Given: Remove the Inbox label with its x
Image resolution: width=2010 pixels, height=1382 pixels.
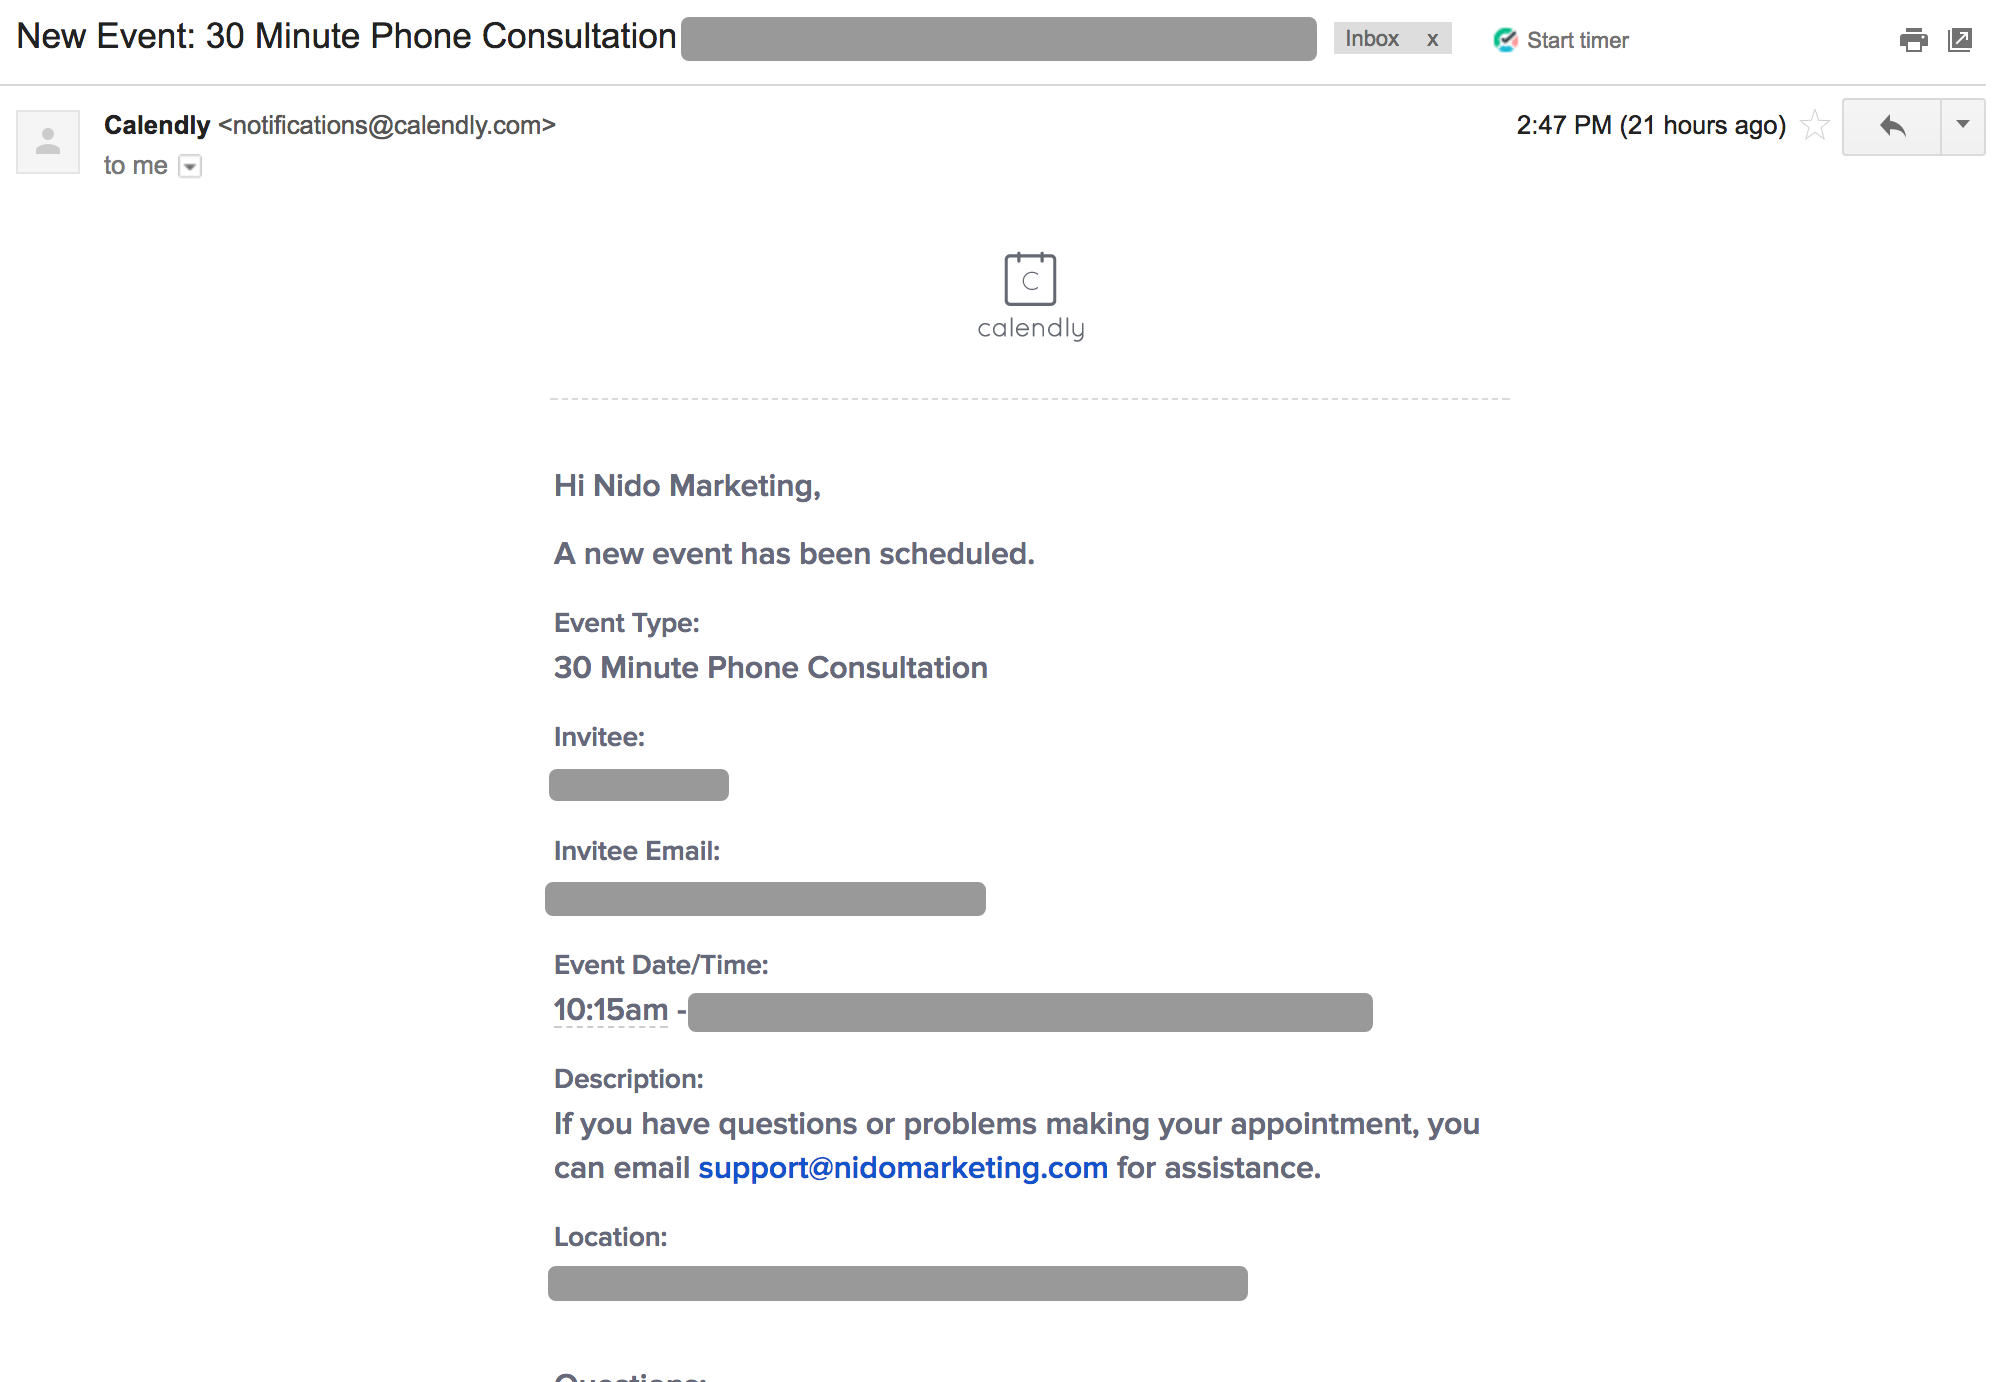Looking at the screenshot, I should [1432, 40].
